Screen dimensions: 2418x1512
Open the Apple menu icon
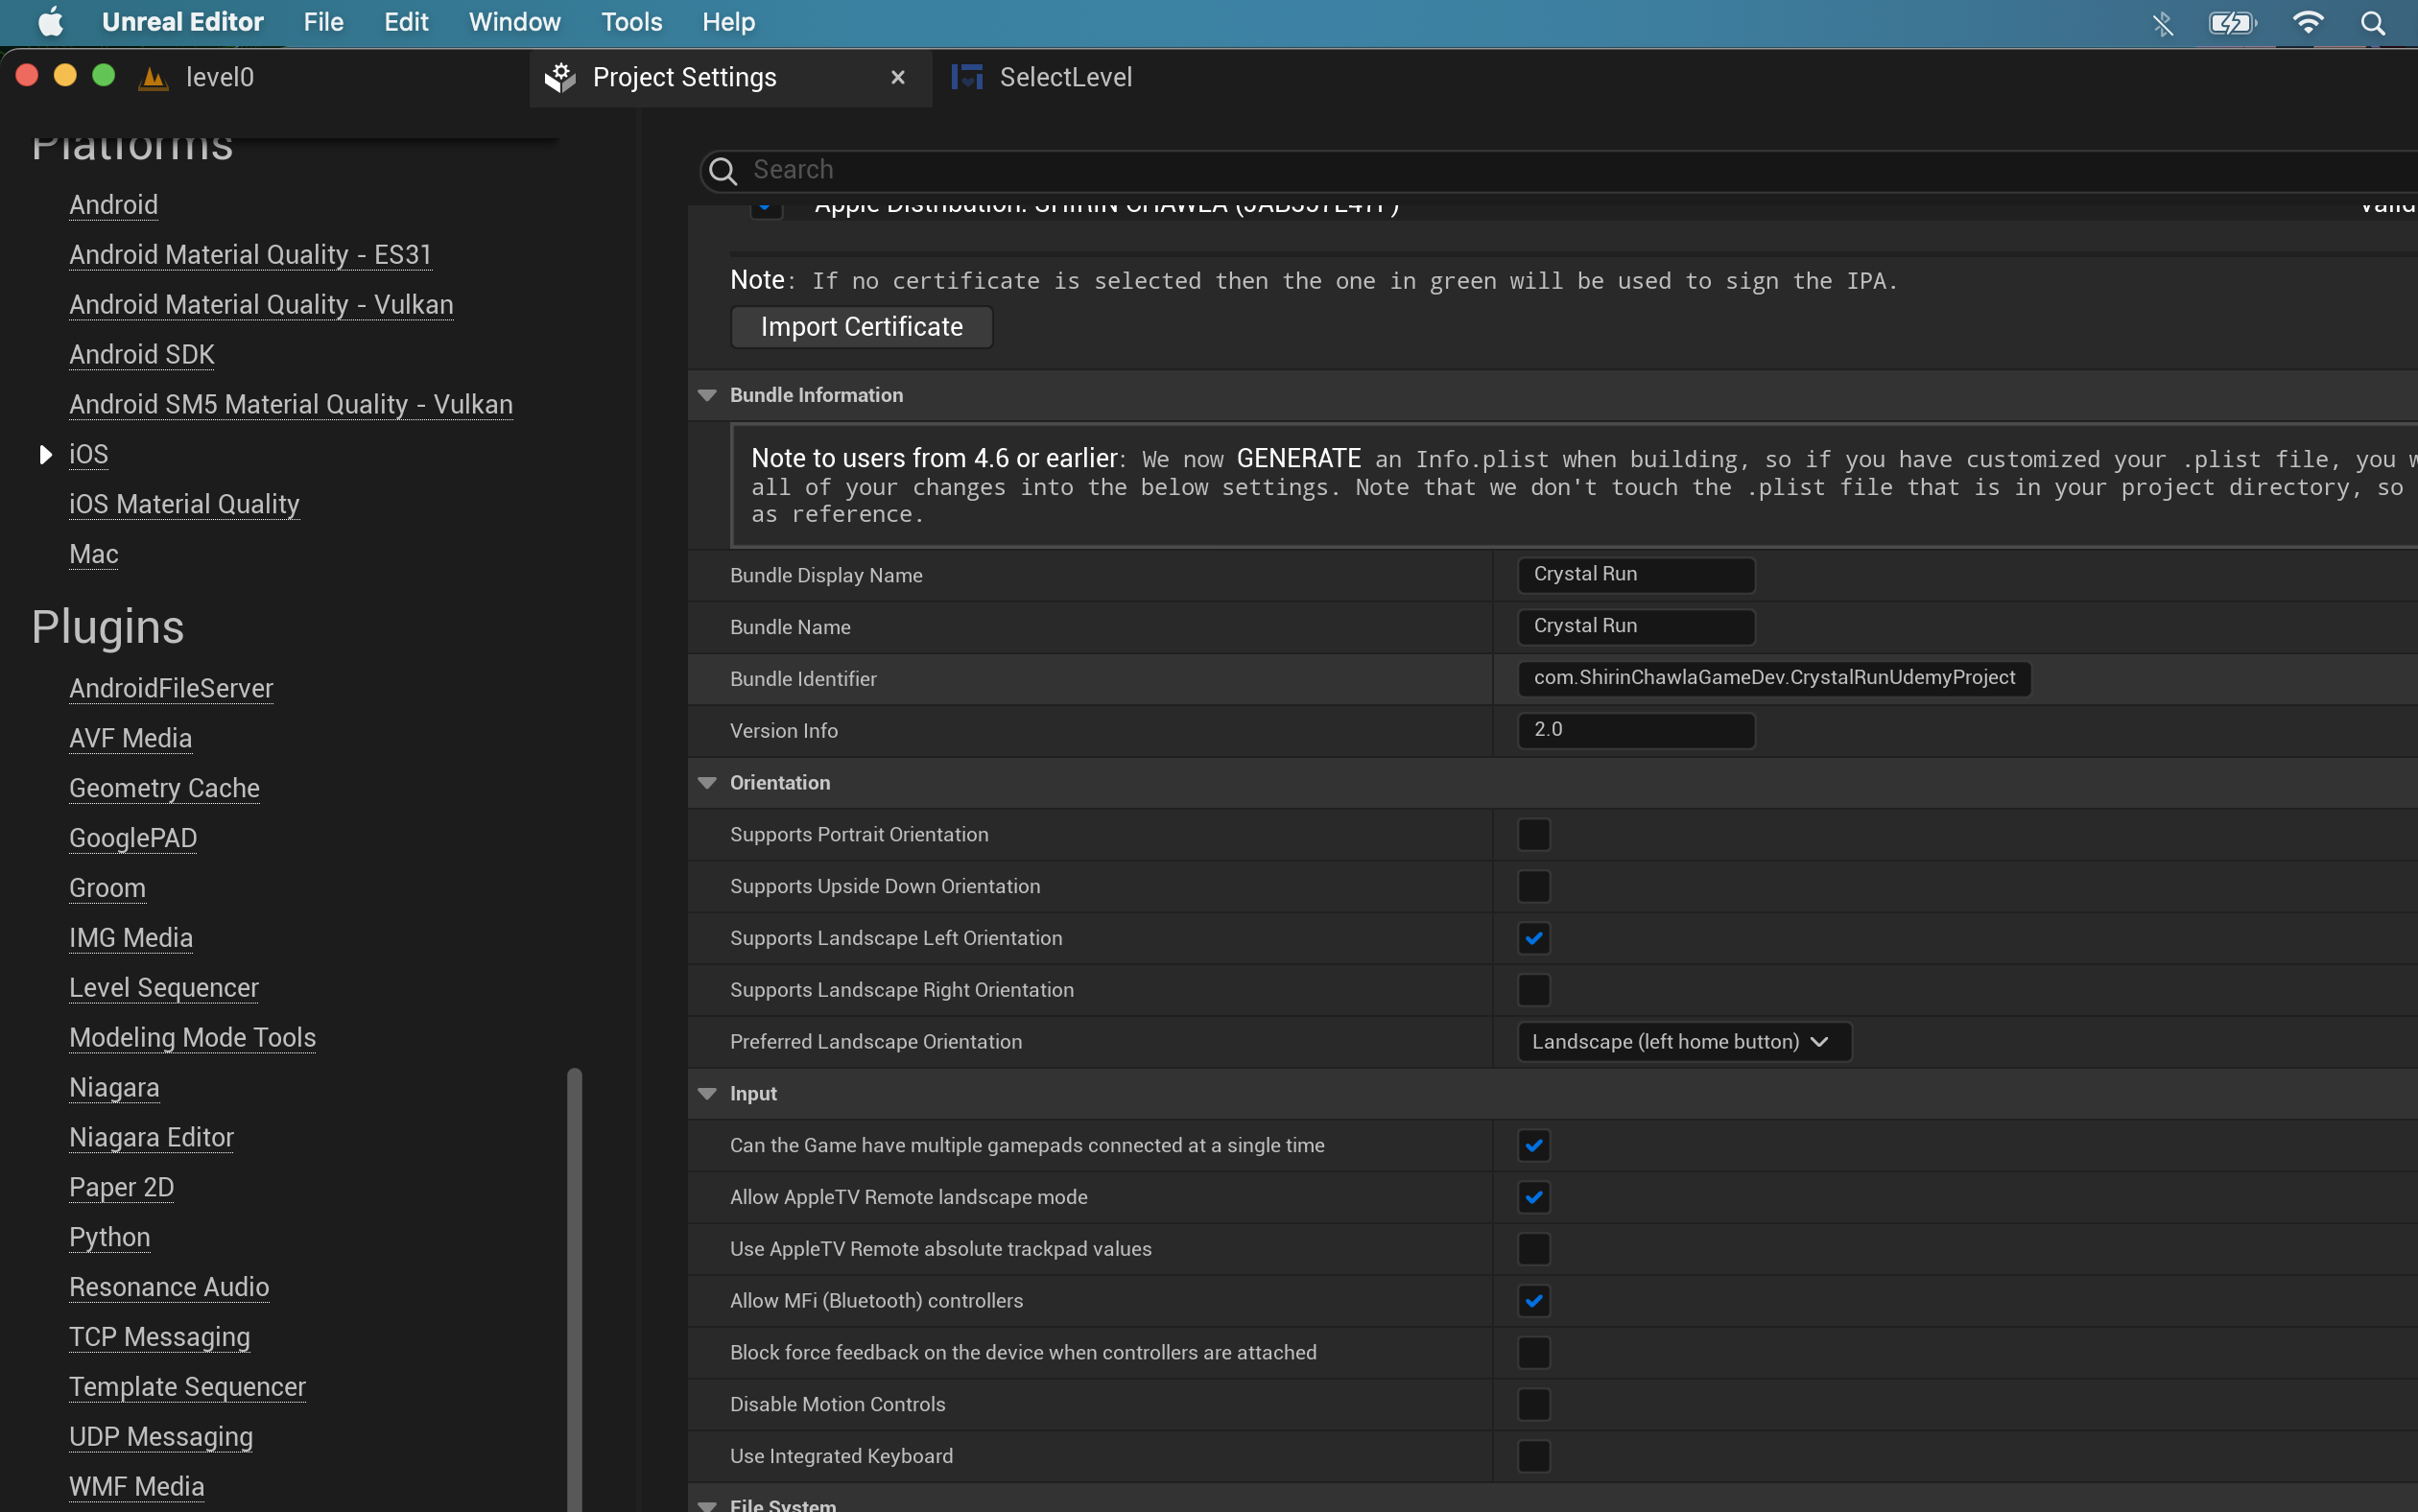point(50,22)
